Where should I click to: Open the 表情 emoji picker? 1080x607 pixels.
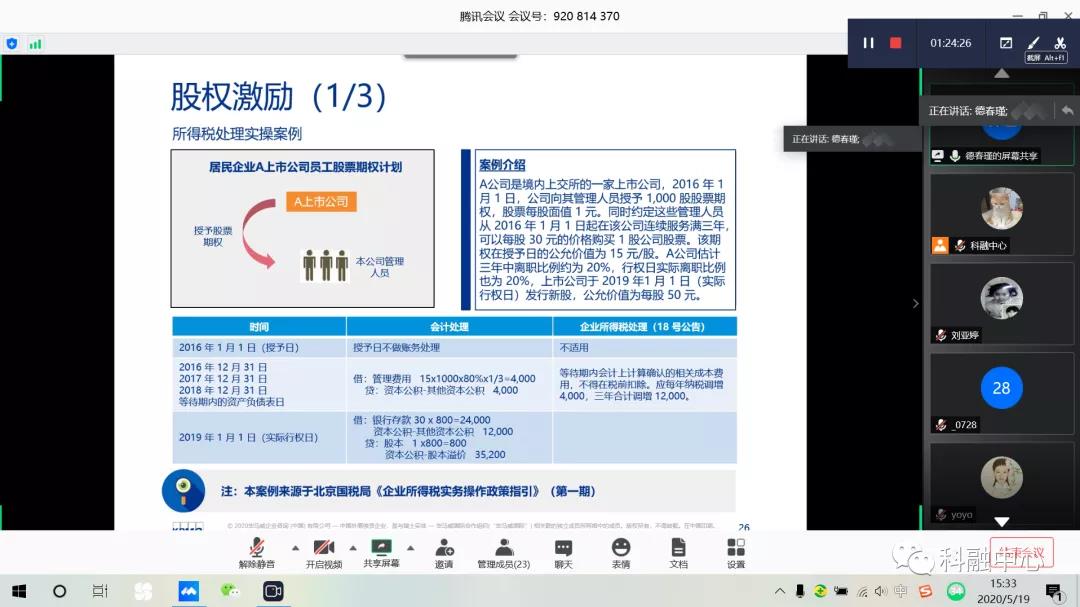point(621,552)
